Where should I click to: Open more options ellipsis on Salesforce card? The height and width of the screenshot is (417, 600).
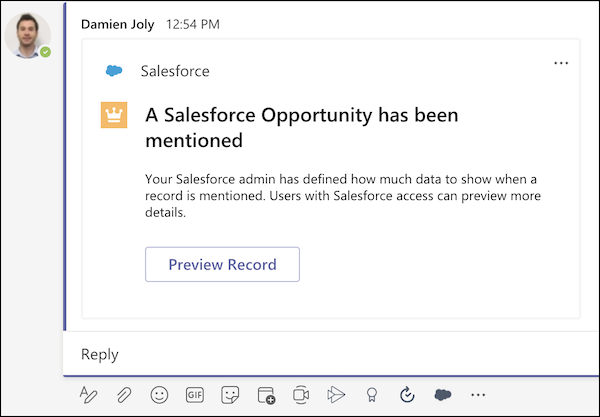click(561, 63)
